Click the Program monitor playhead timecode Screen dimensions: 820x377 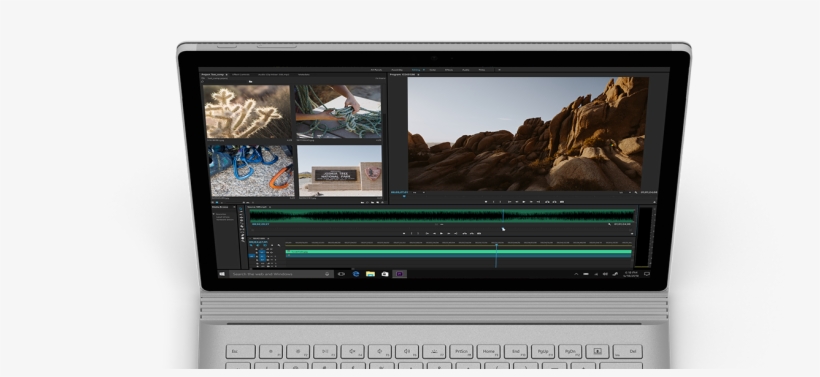pyautogui.click(x=399, y=192)
